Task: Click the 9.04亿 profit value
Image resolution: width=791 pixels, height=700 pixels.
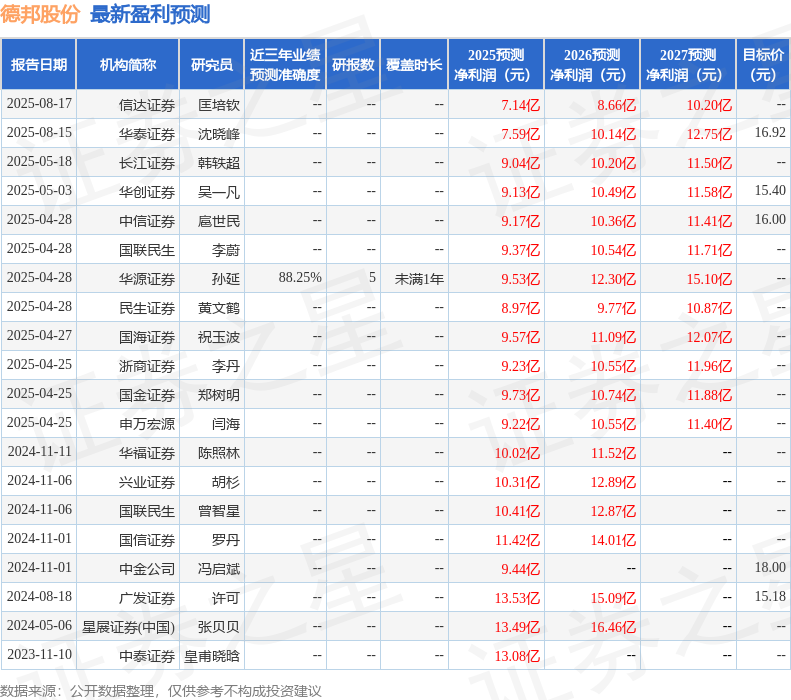Action: coord(520,163)
